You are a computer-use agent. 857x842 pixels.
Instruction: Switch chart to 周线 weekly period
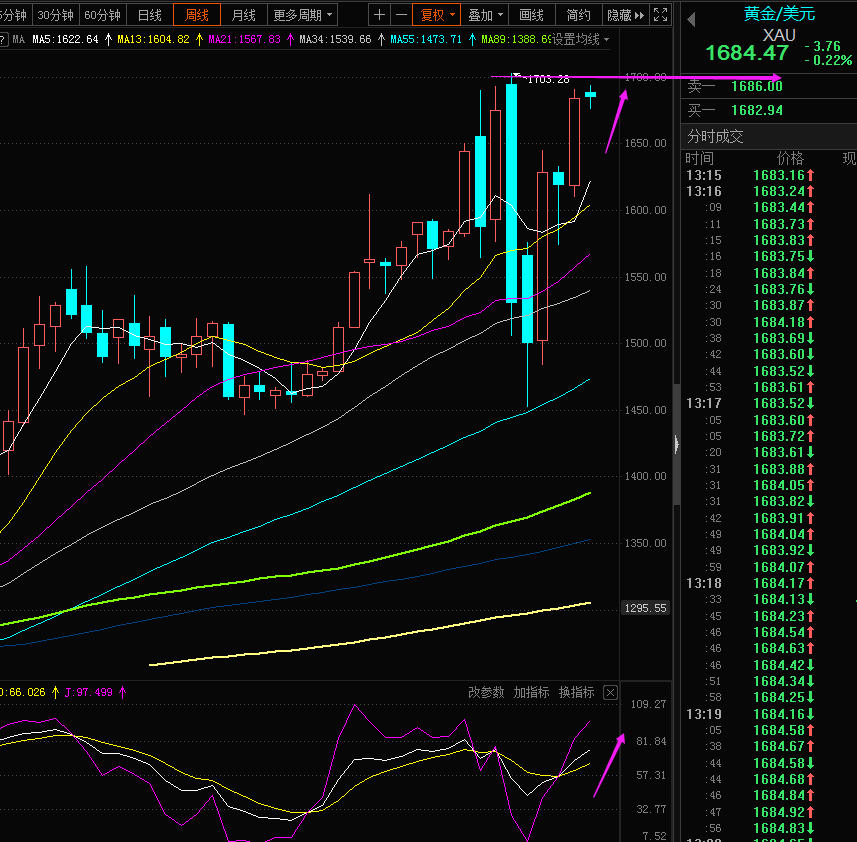[197, 15]
